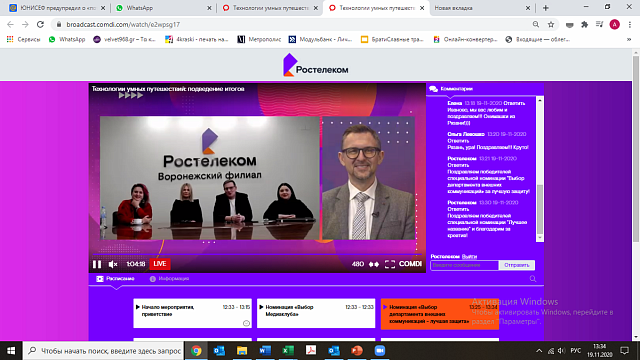Click the Комментарии chat tab header
Viewport: 640px width, 360px height.
(451, 89)
